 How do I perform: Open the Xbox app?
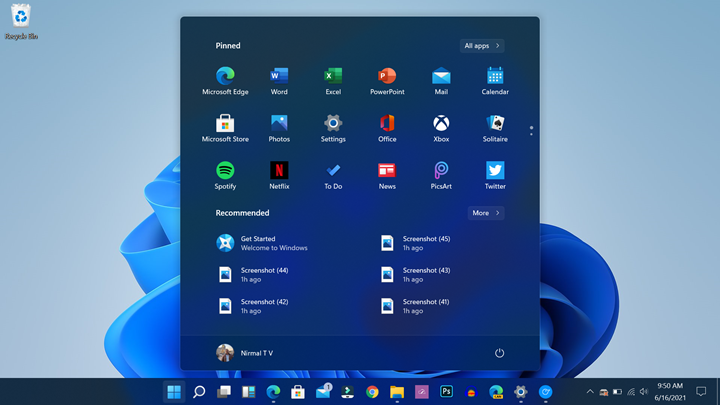pyautogui.click(x=441, y=128)
